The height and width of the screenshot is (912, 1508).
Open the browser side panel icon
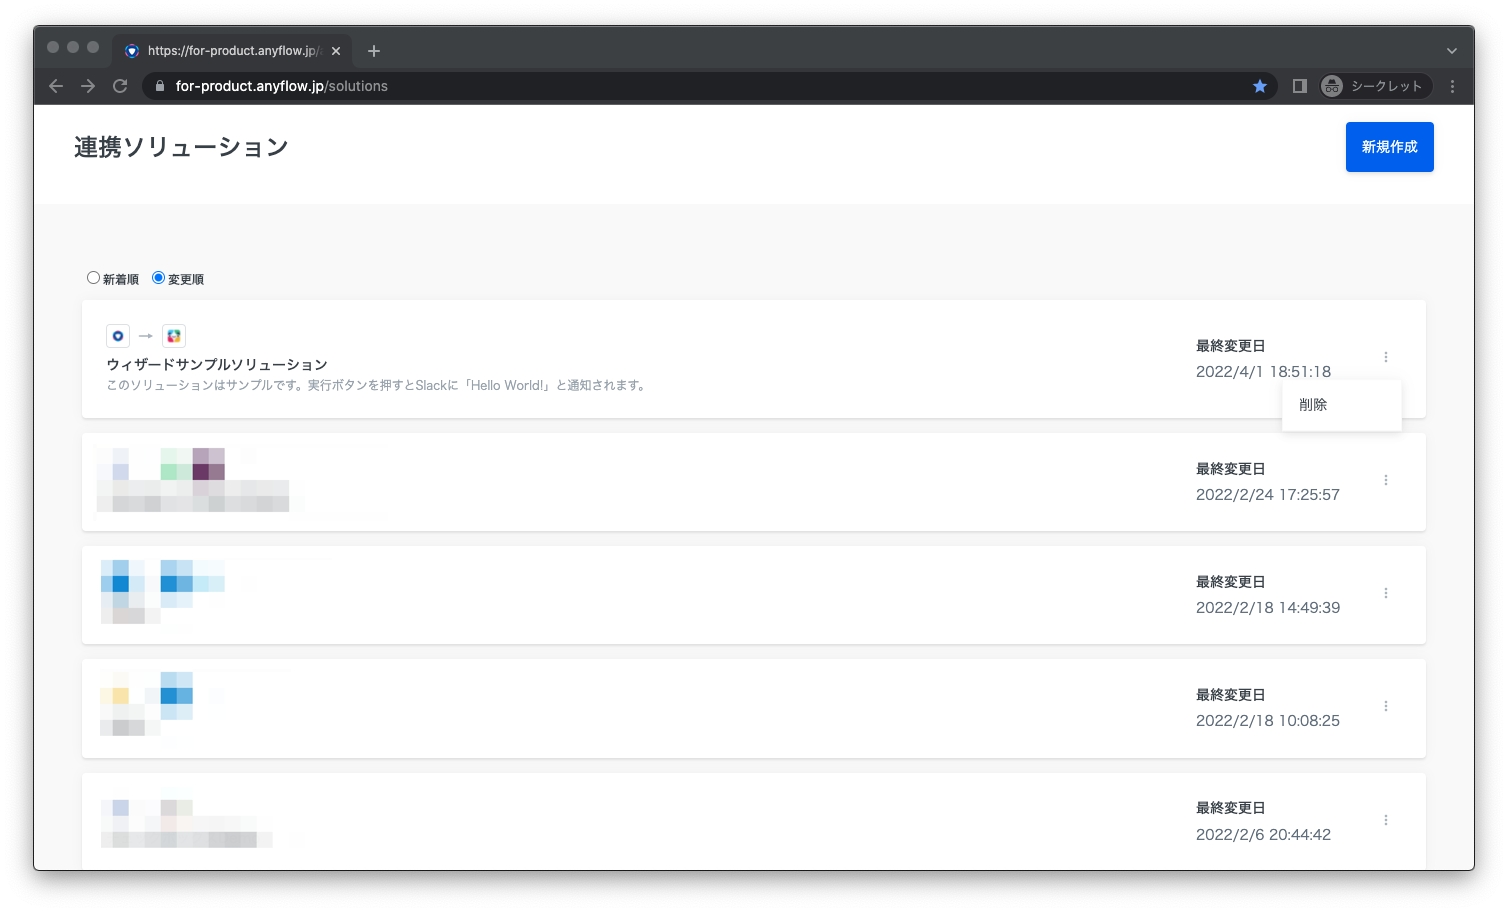coord(1299,86)
